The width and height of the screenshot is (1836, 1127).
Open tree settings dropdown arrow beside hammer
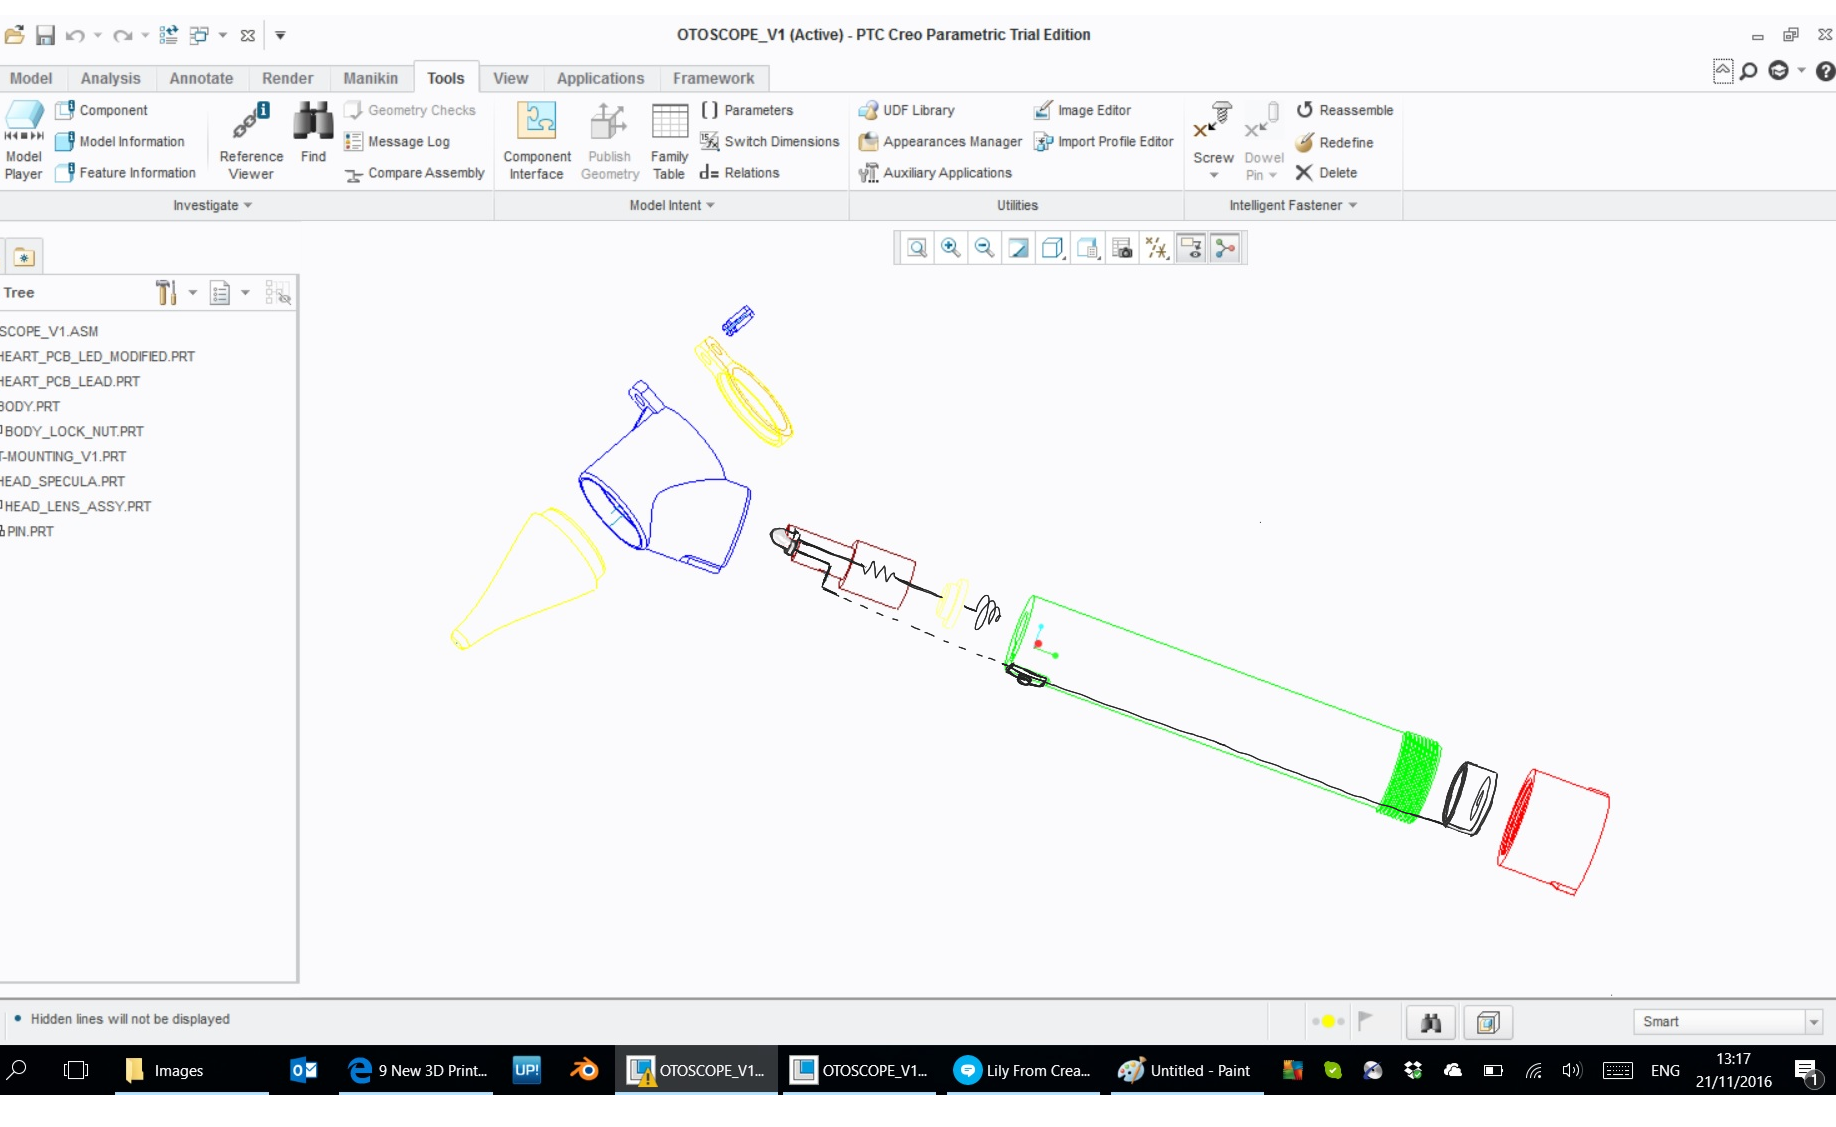pyautogui.click(x=193, y=293)
